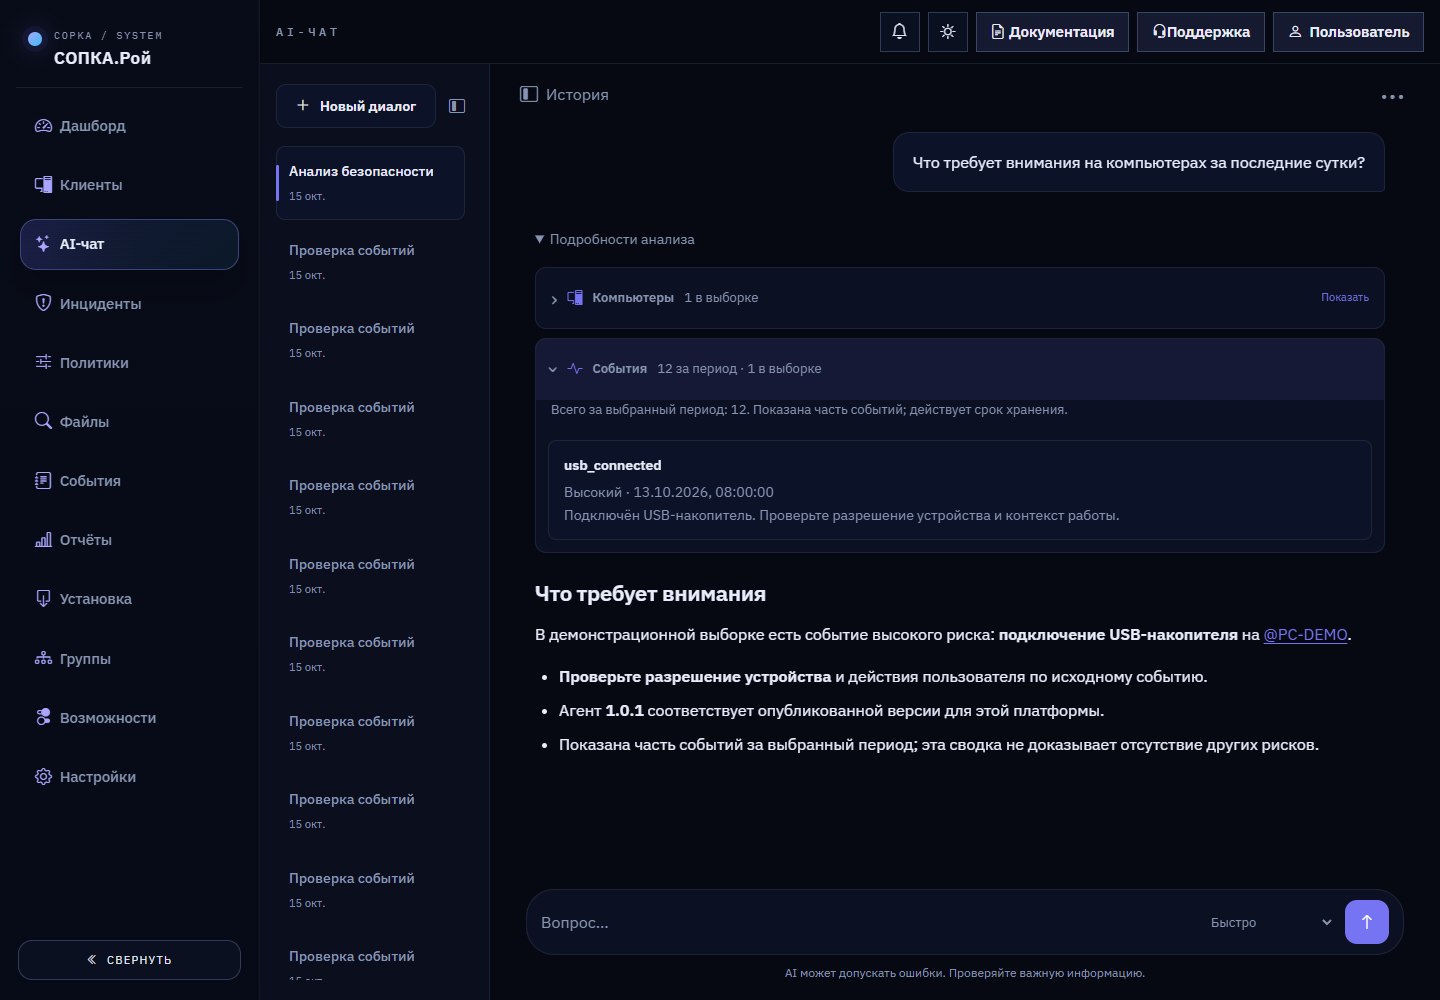This screenshot has width=1440, height=1000.
Task: Click the Отчёты bar chart icon
Action: pos(43,540)
